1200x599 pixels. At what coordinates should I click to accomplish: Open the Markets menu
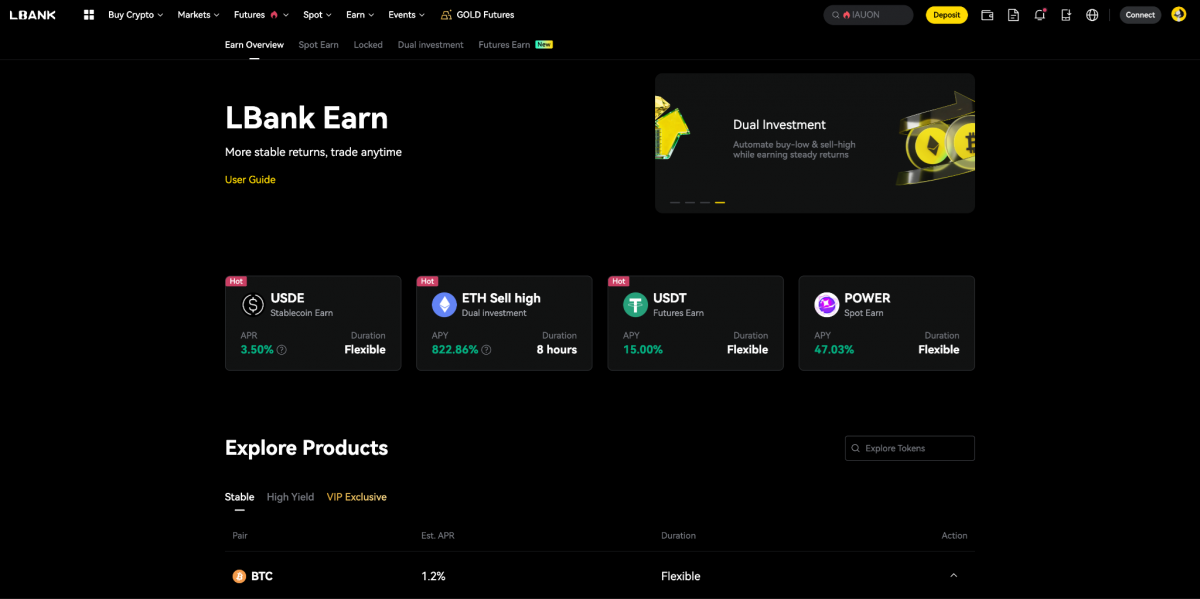pyautogui.click(x=197, y=14)
